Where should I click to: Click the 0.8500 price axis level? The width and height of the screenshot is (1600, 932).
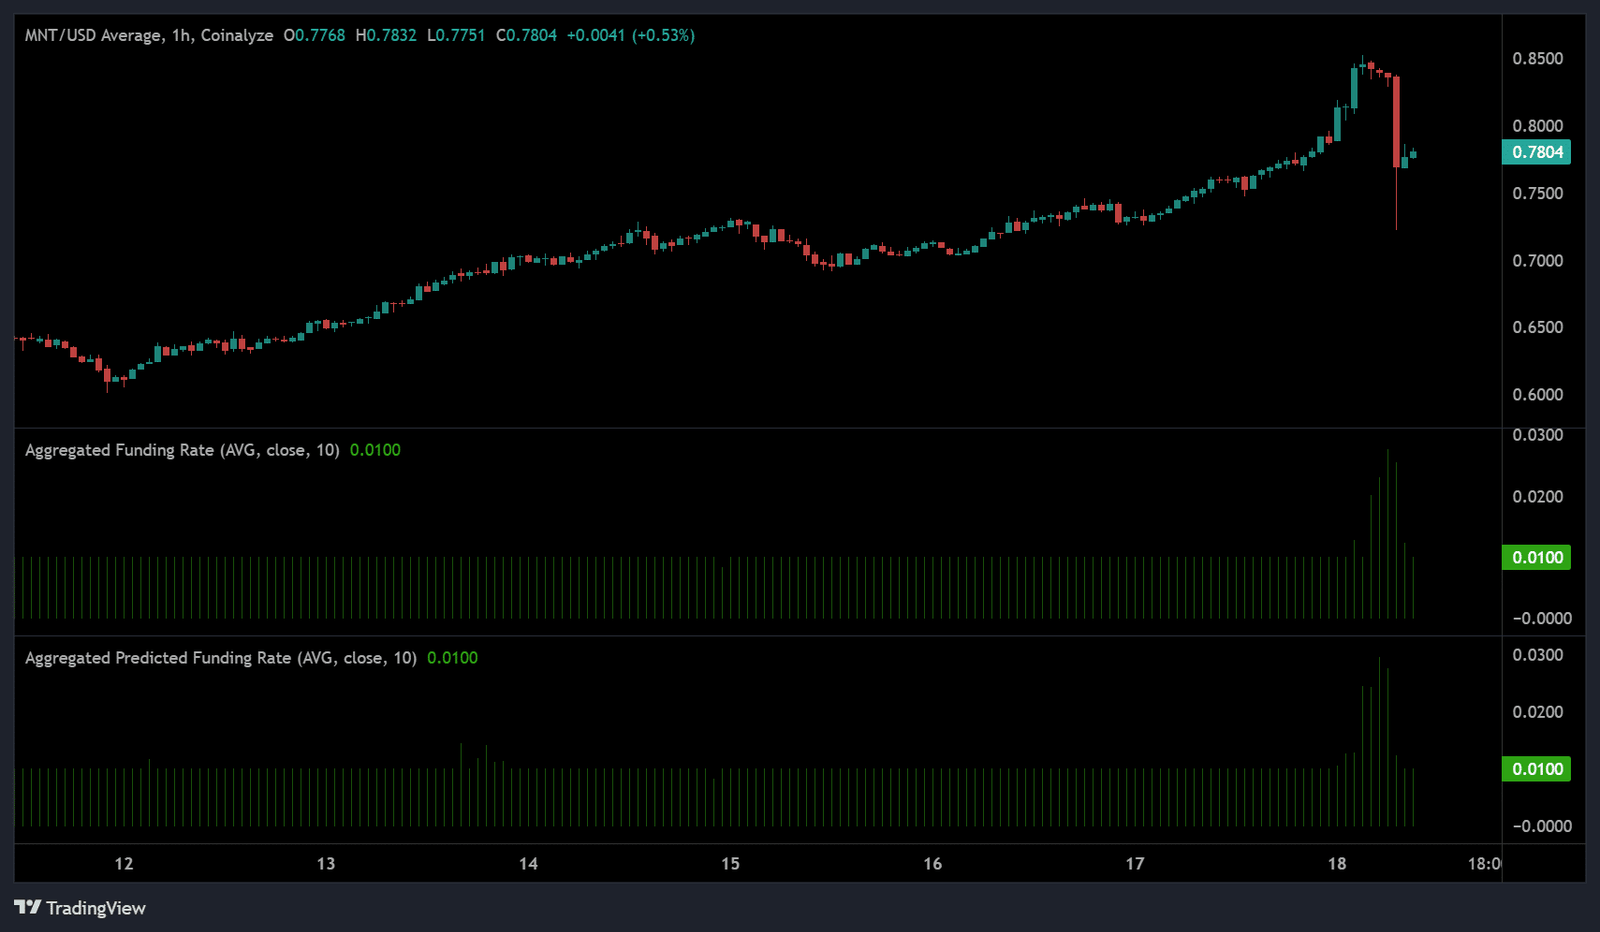click(1537, 59)
